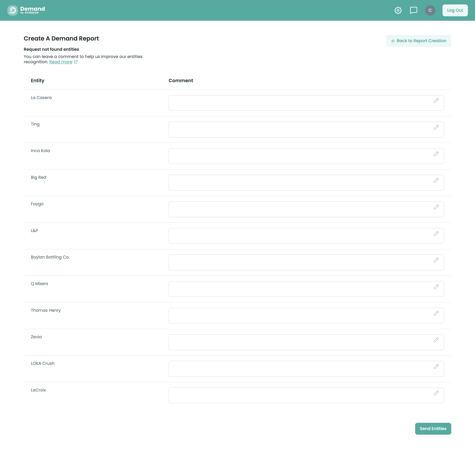Focus the comment field for LaCroix
Image resolution: width=475 pixels, height=449 pixels.
click(306, 395)
